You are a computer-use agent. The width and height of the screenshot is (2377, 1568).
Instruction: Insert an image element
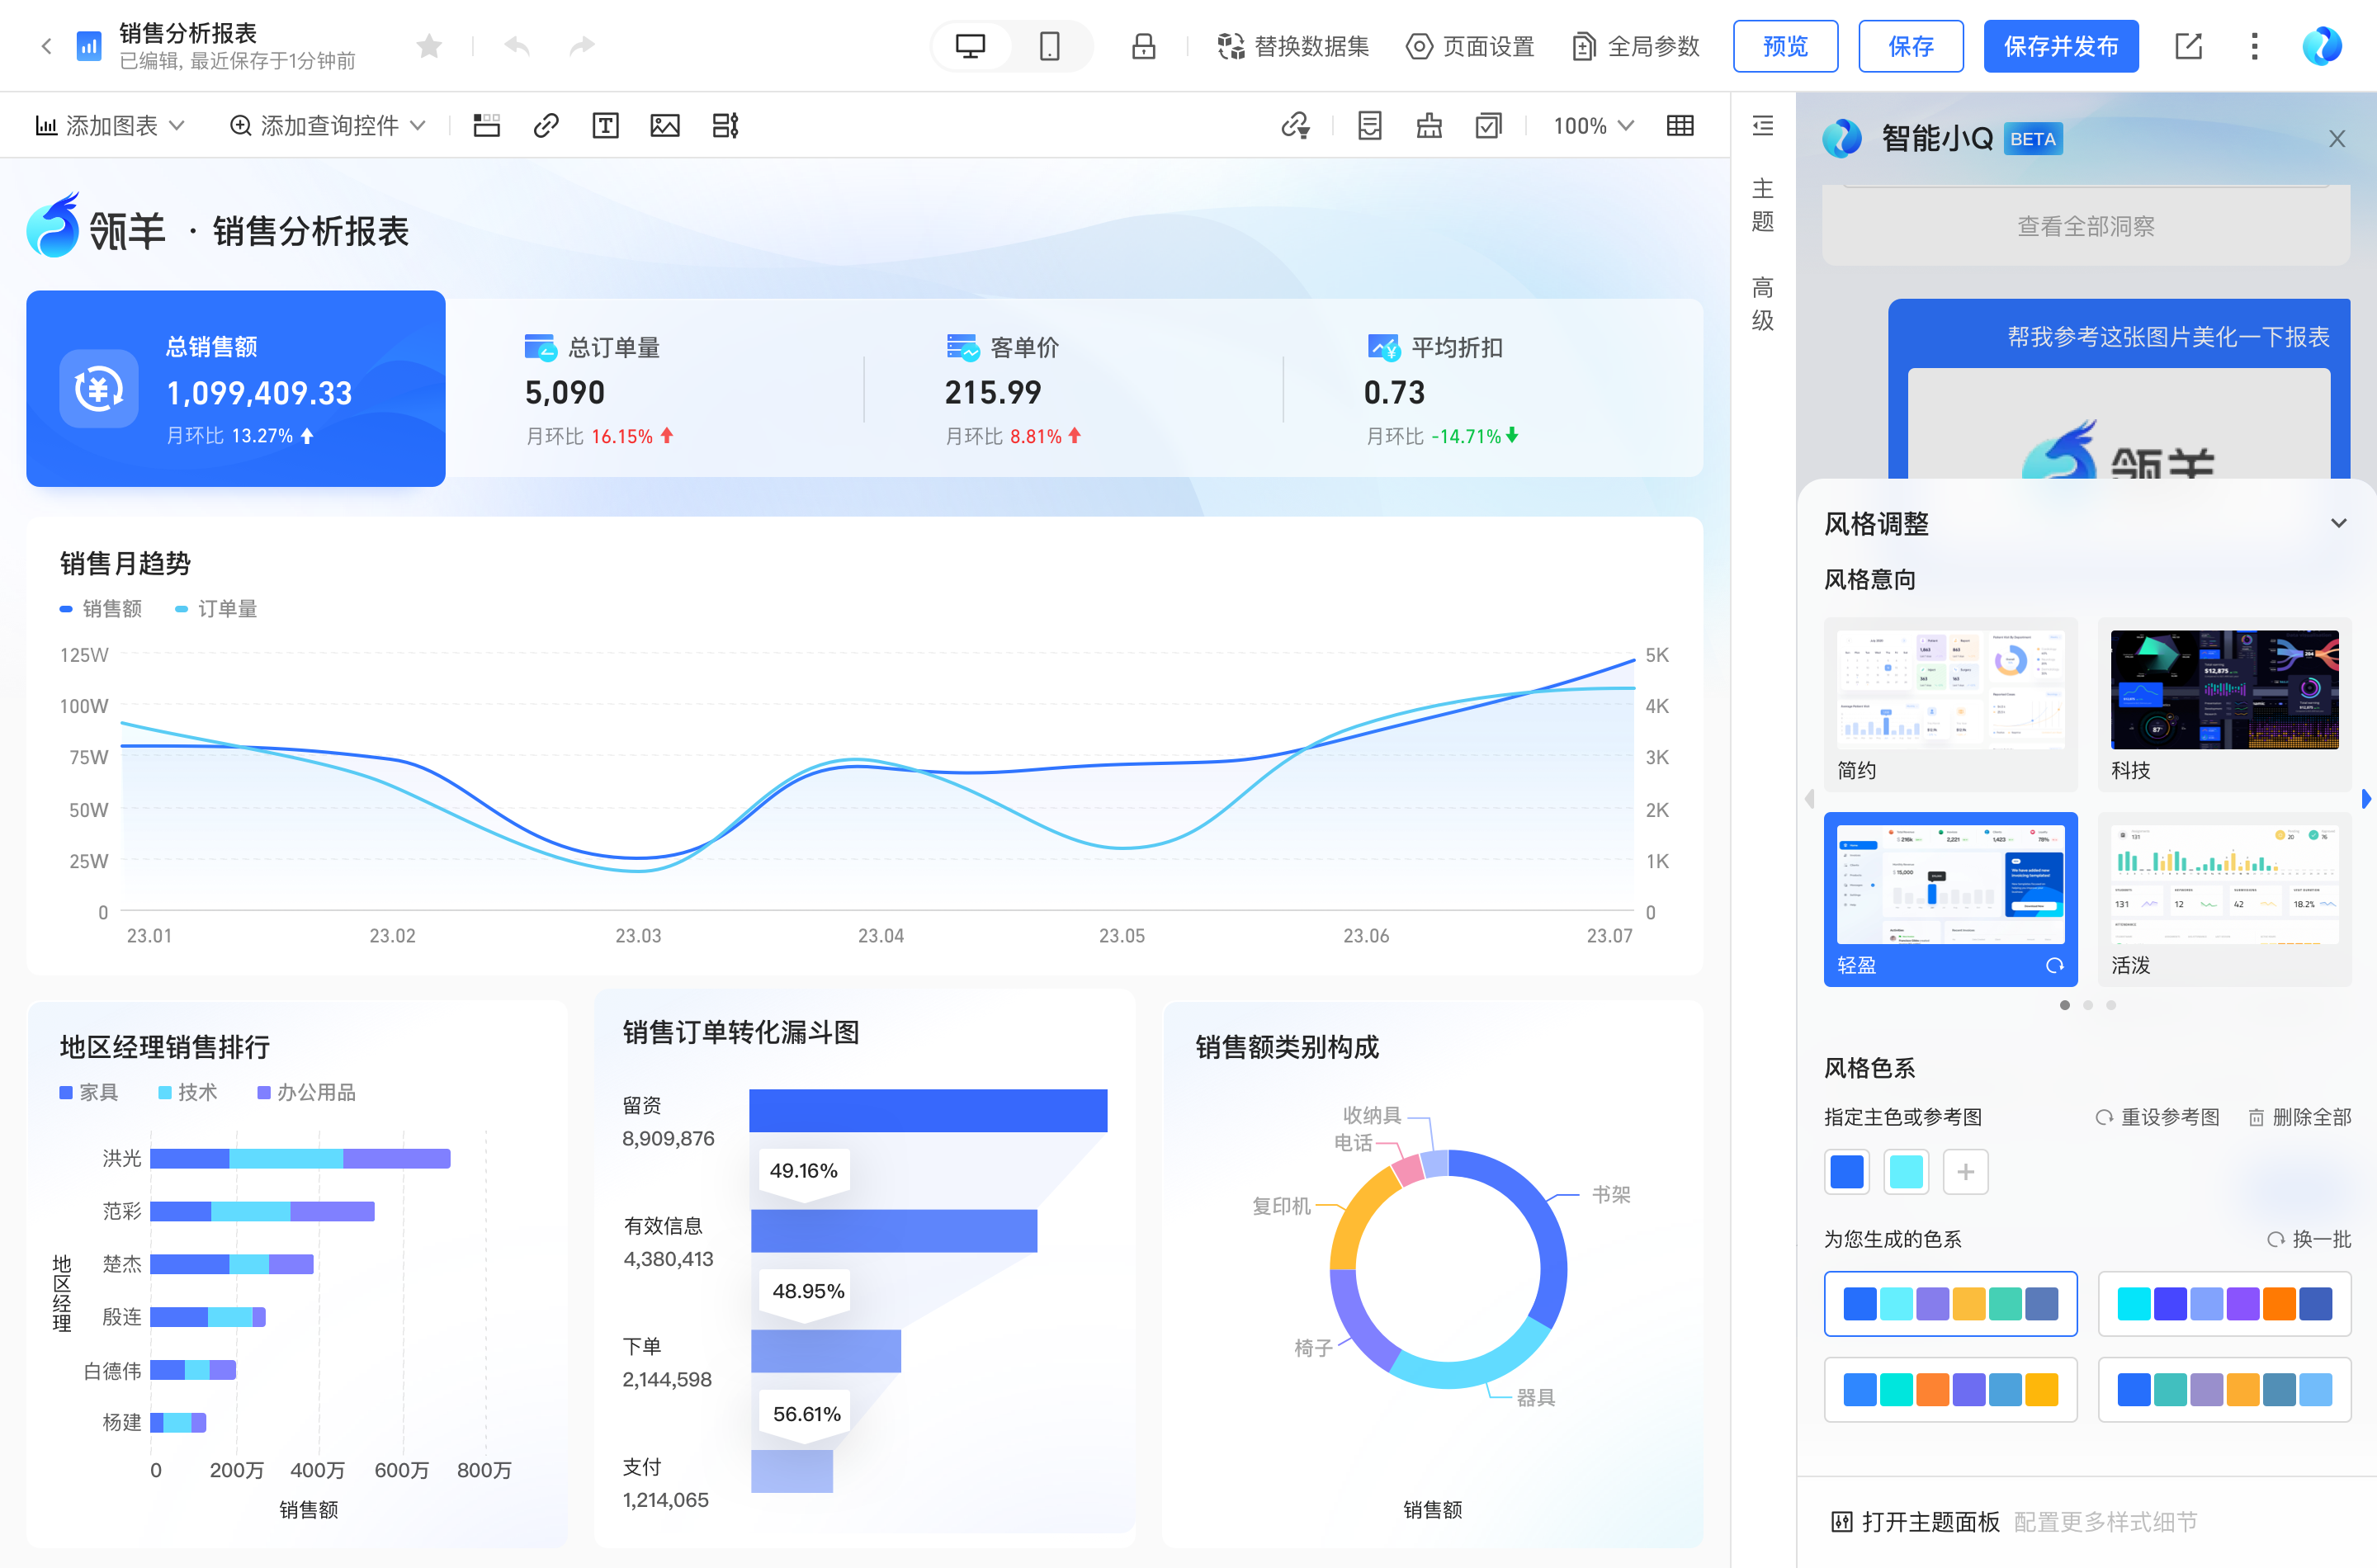(665, 125)
